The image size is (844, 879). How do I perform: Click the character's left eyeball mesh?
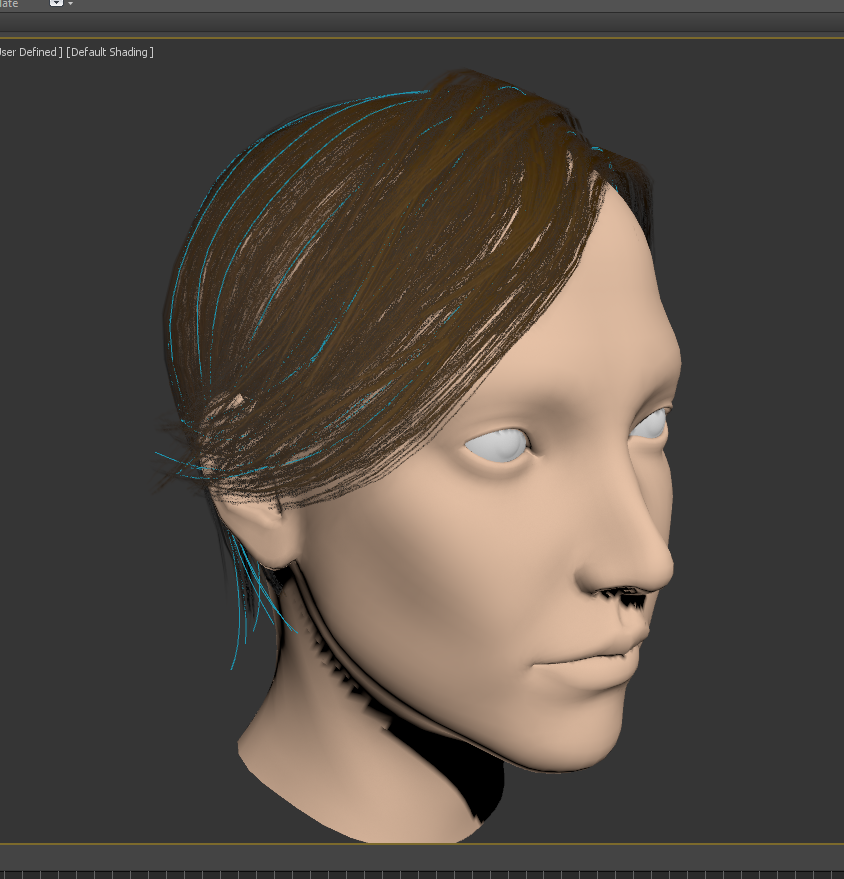click(650, 424)
